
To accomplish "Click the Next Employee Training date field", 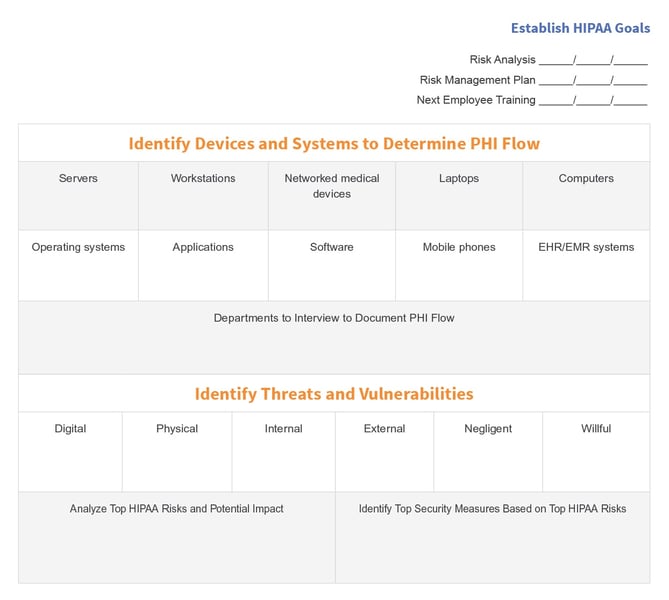I will pyautogui.click(x=592, y=100).
